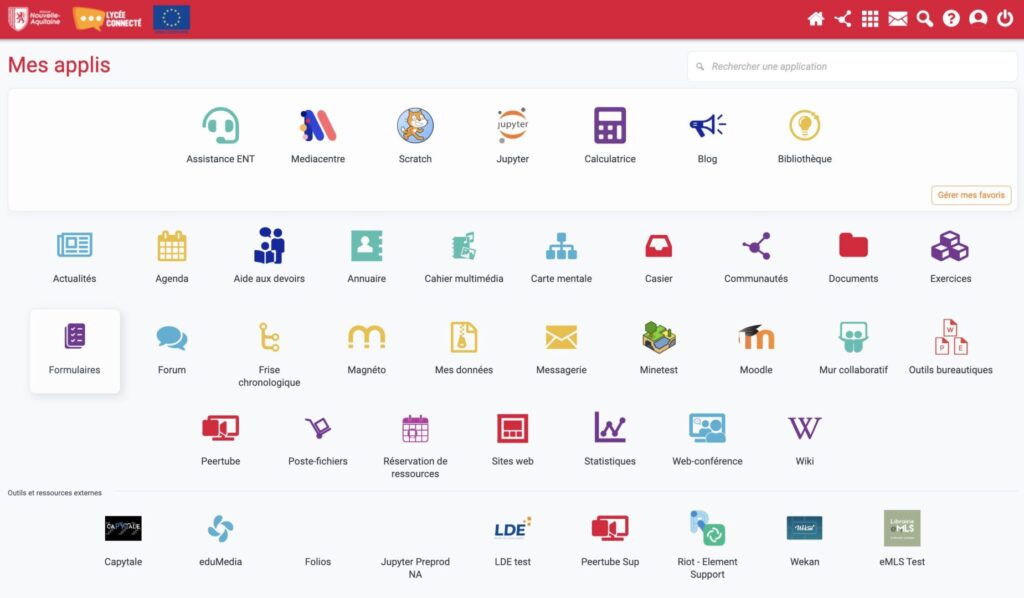Go to home via header house icon
The image size is (1024, 598).
(816, 19)
